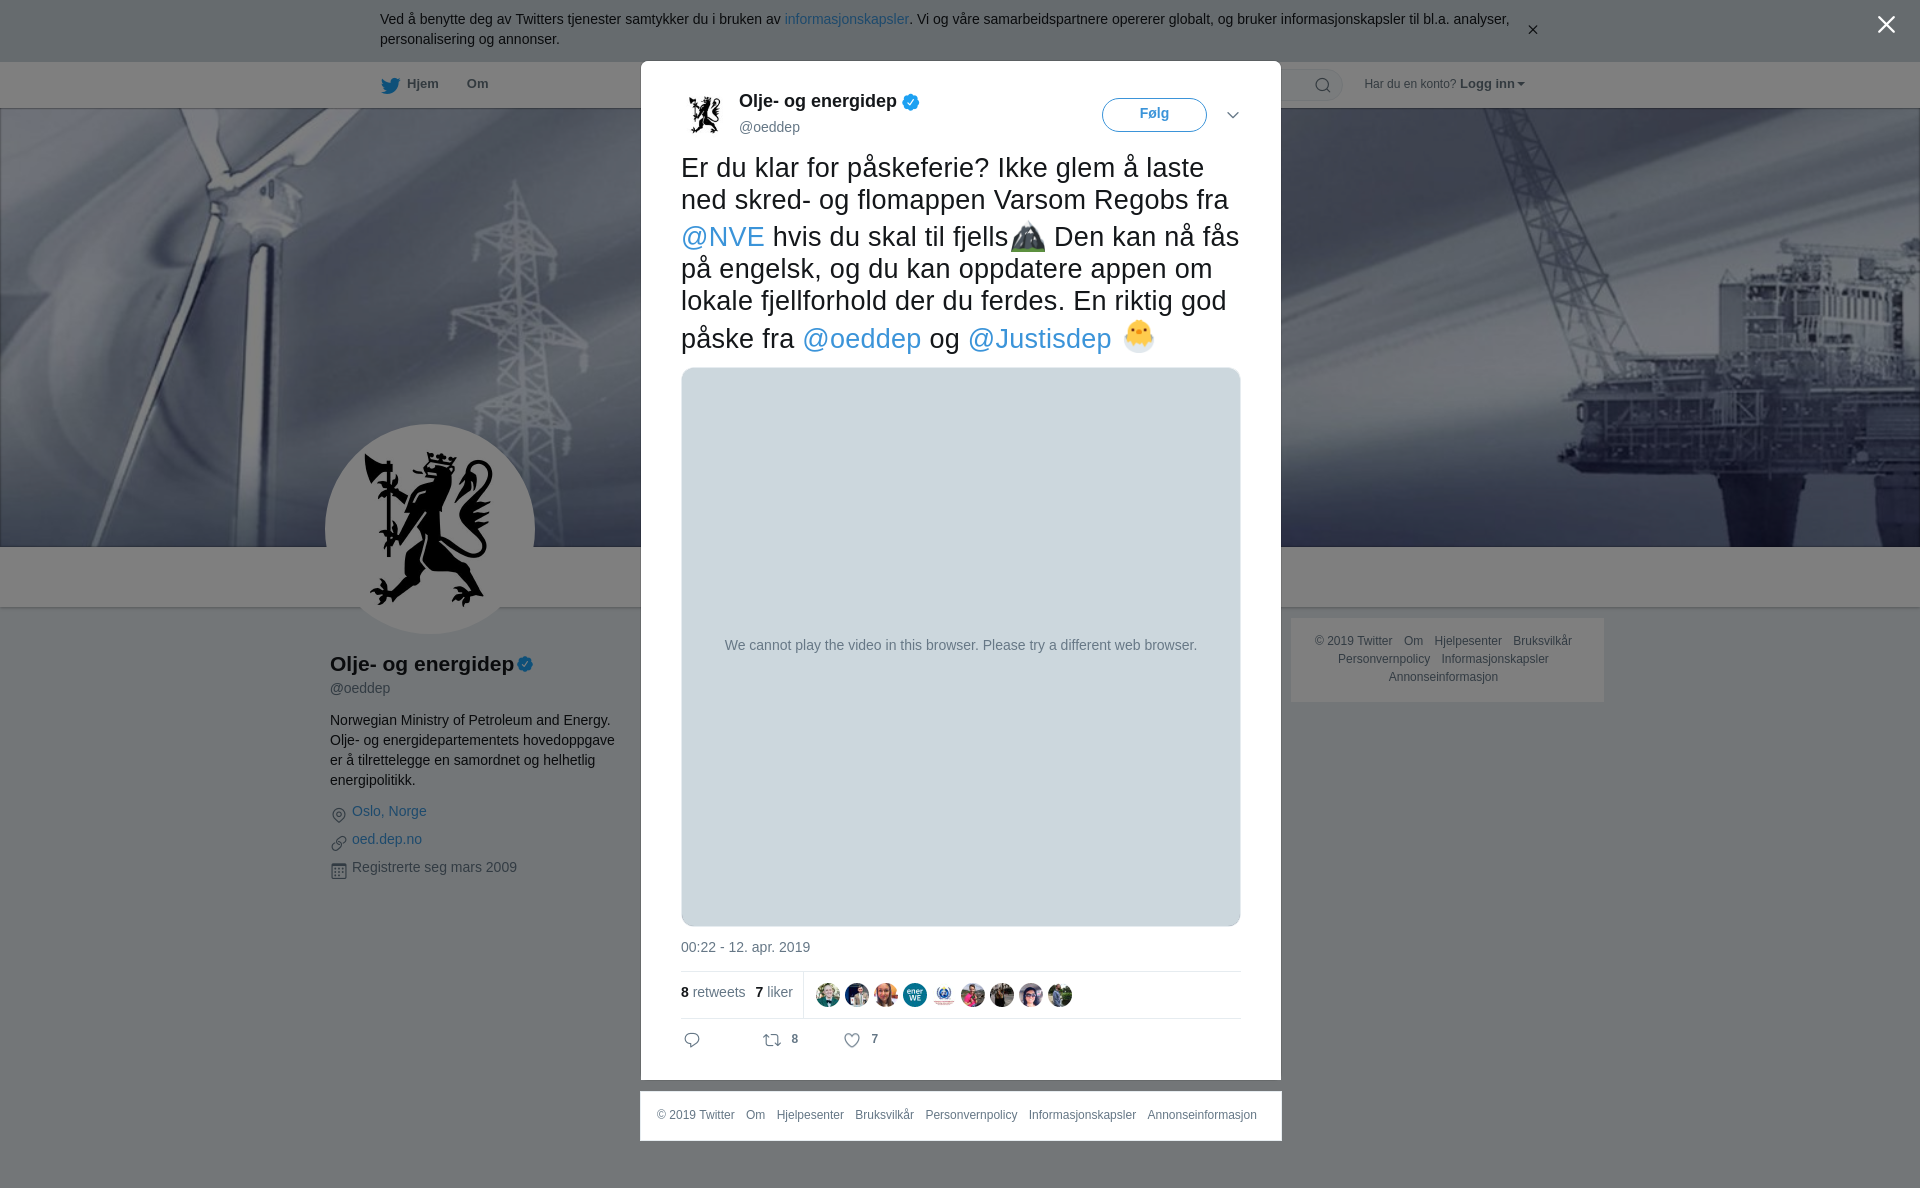Like the tweet with the heart icon
Screen dimensions: 1920x1188
pos(852,1040)
